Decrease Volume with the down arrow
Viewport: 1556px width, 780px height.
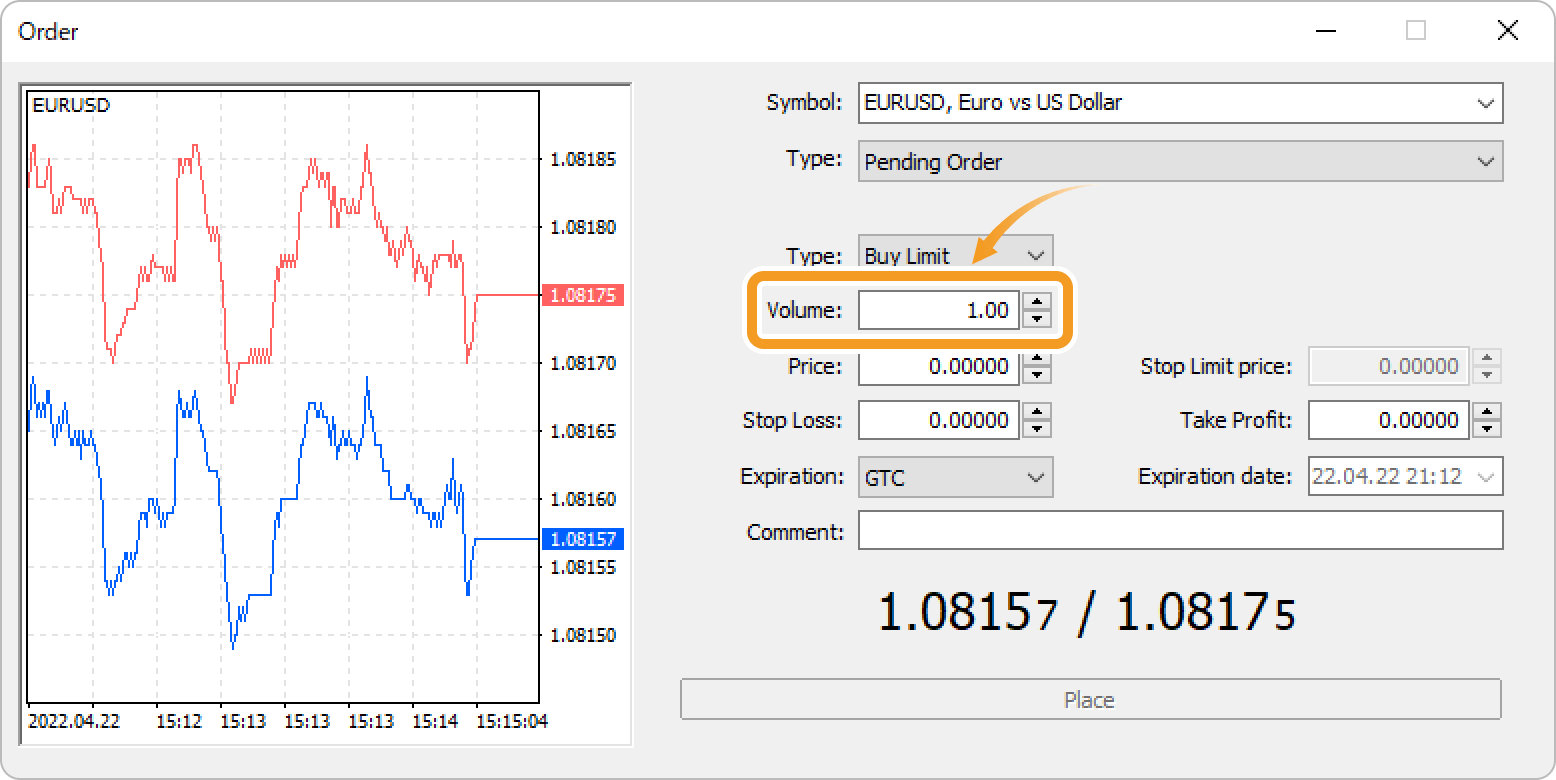click(1038, 319)
